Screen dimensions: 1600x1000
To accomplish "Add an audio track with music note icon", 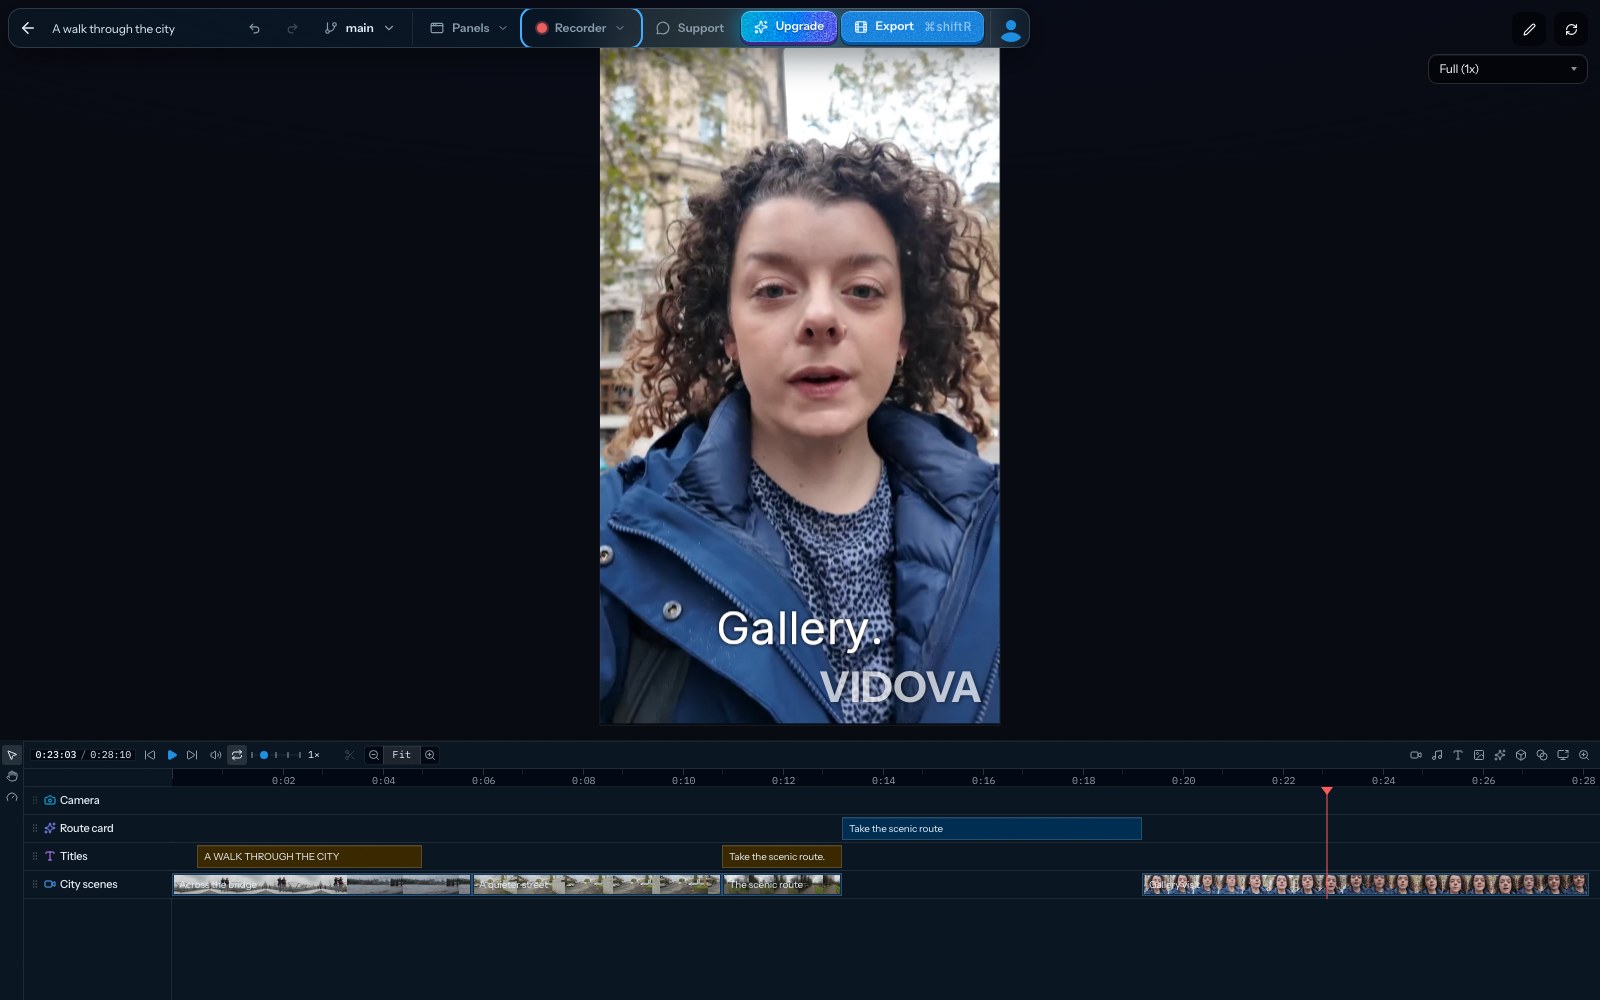I will point(1437,755).
